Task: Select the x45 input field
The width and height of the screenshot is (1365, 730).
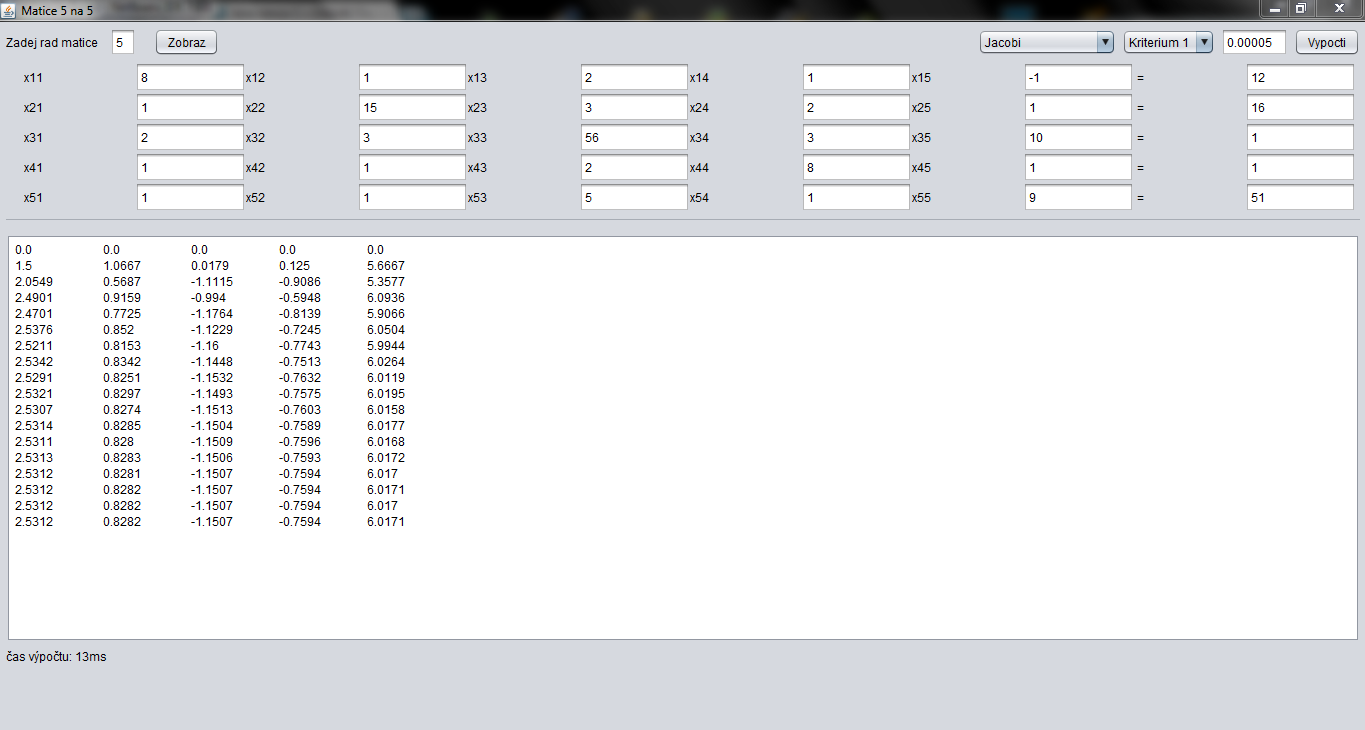Action: tap(1078, 168)
